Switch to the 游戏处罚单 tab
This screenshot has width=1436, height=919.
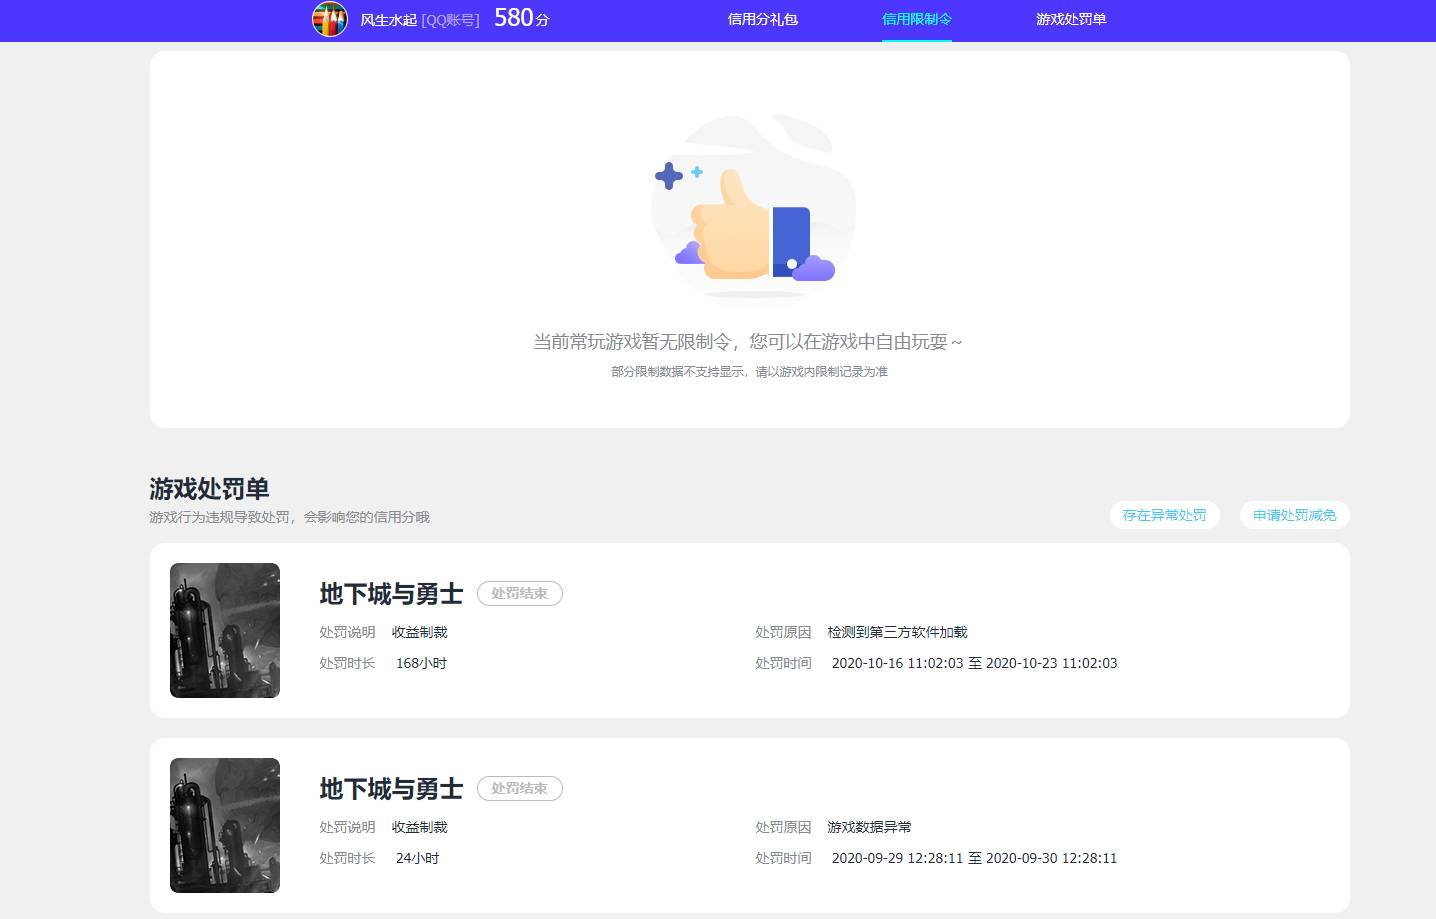[x=1071, y=20]
